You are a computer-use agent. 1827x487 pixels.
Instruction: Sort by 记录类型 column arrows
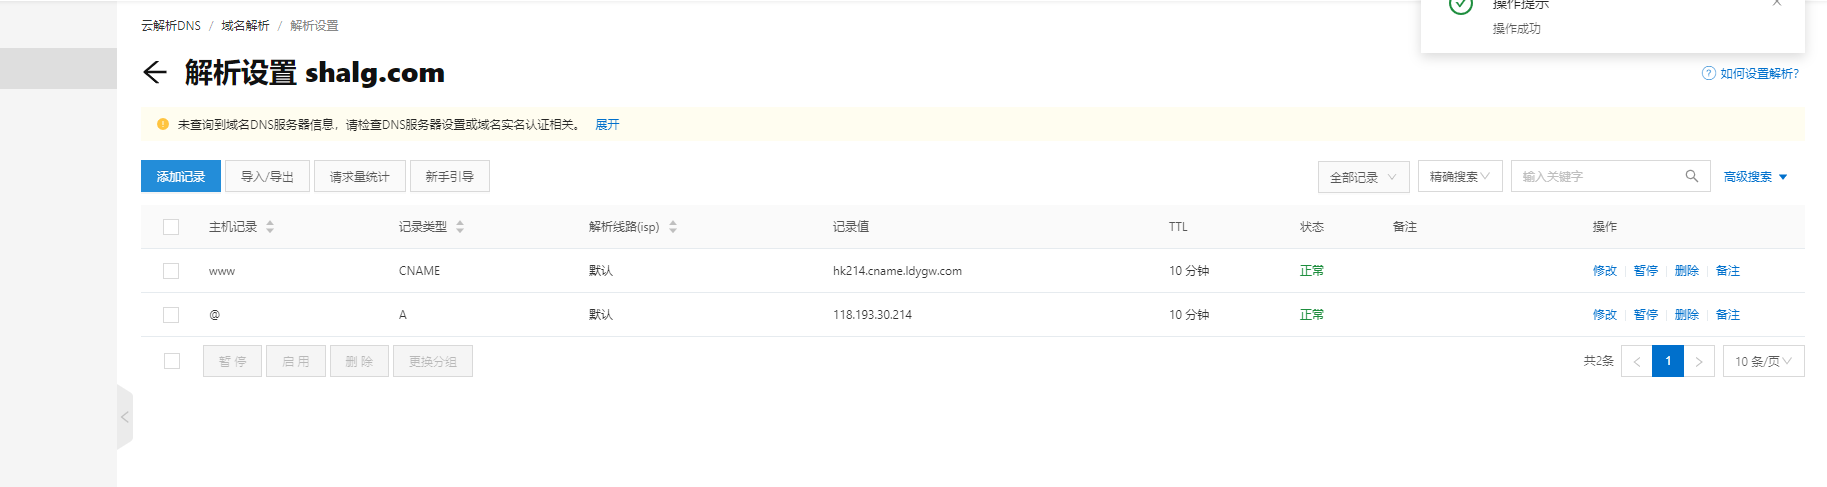[x=460, y=227]
